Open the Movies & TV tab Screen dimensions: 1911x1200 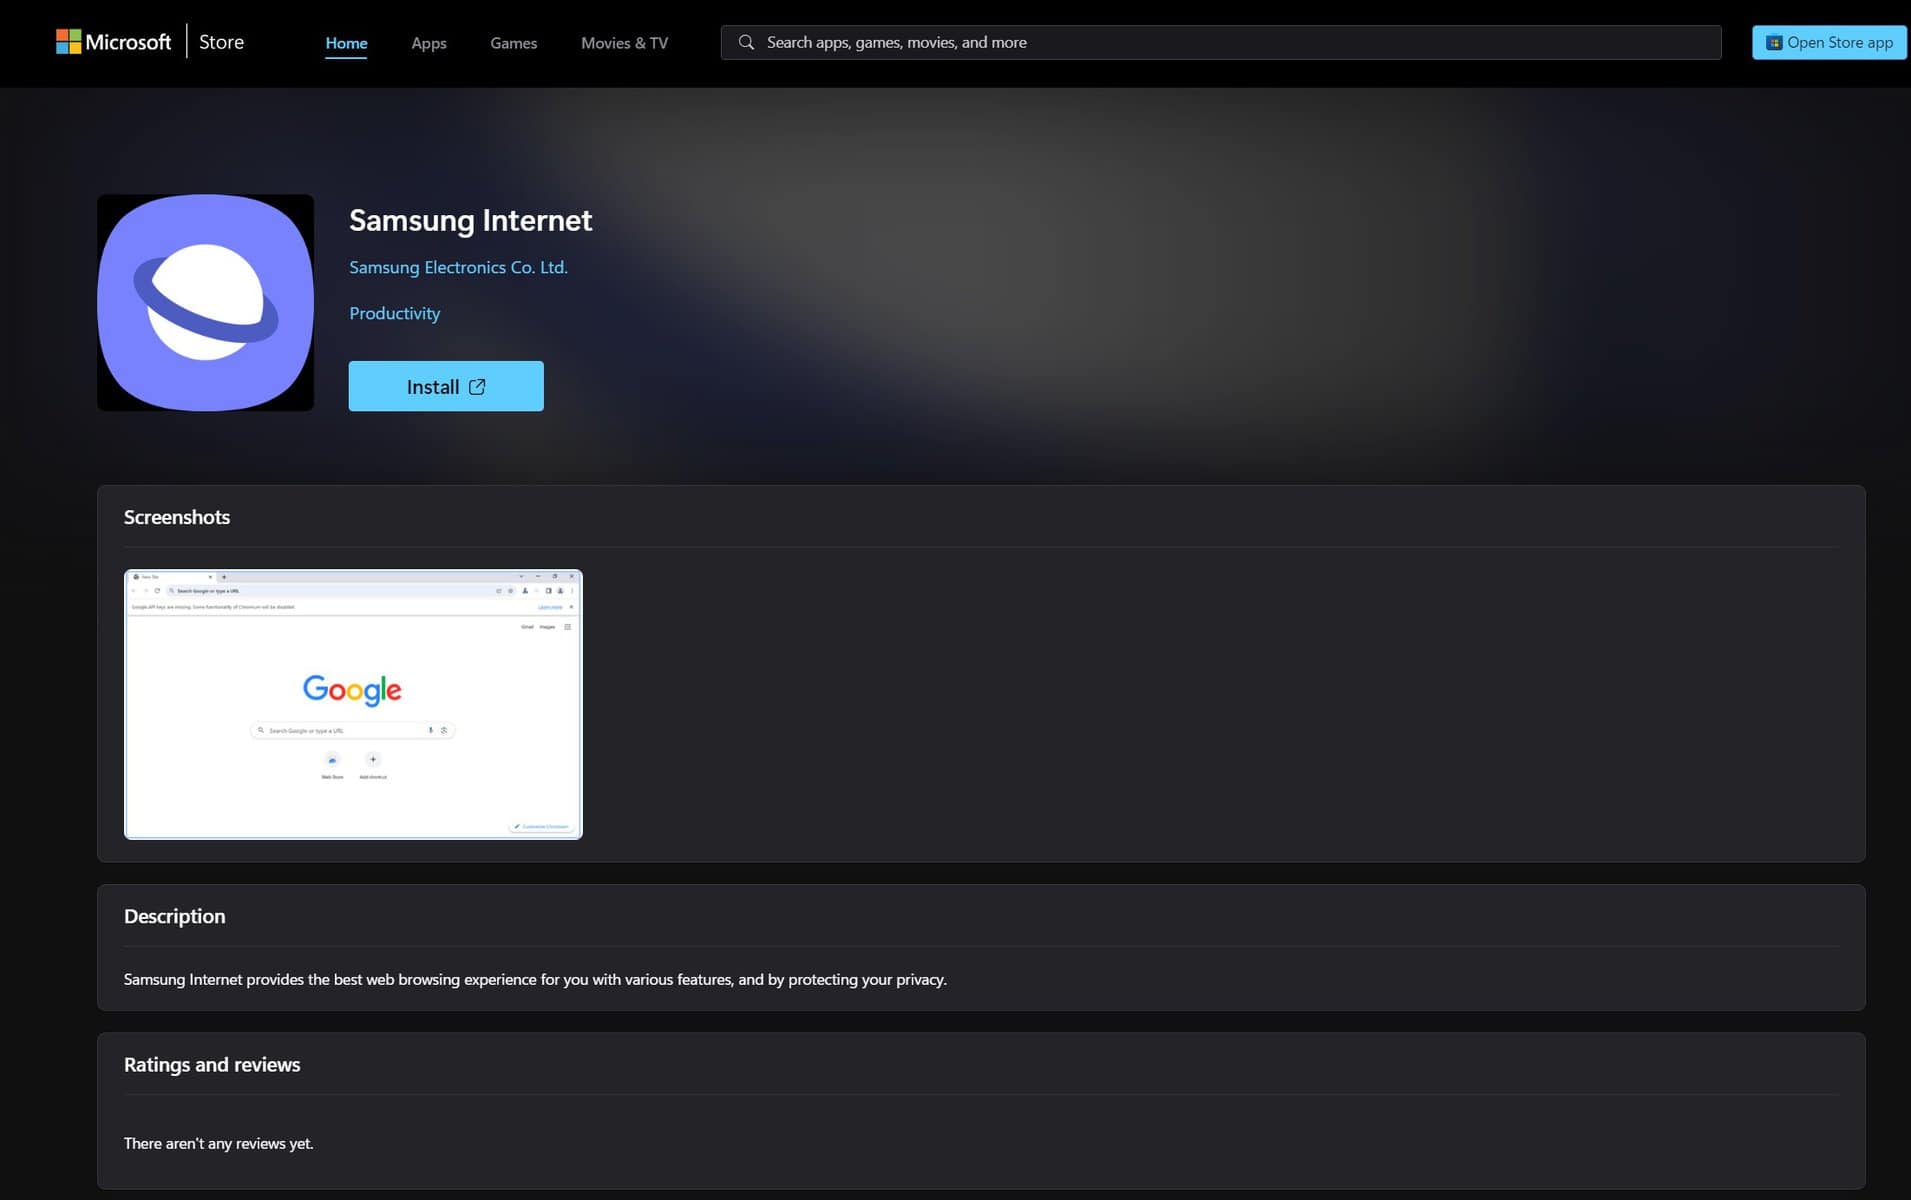pyautogui.click(x=624, y=43)
